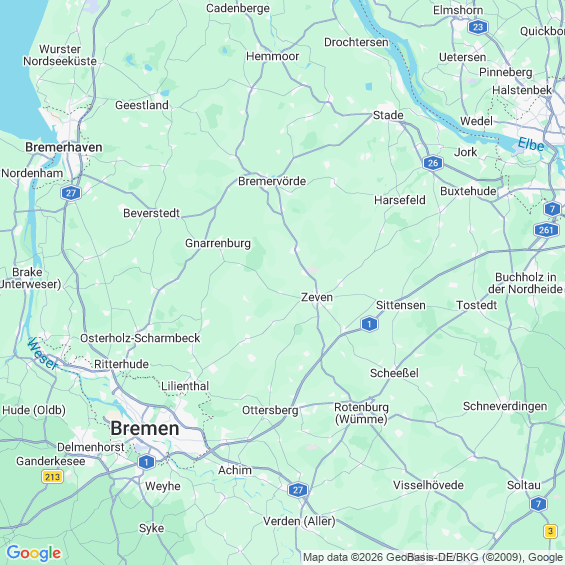The image size is (565, 565).
Task: Select the Bremerhaven city label
Action: (64, 147)
